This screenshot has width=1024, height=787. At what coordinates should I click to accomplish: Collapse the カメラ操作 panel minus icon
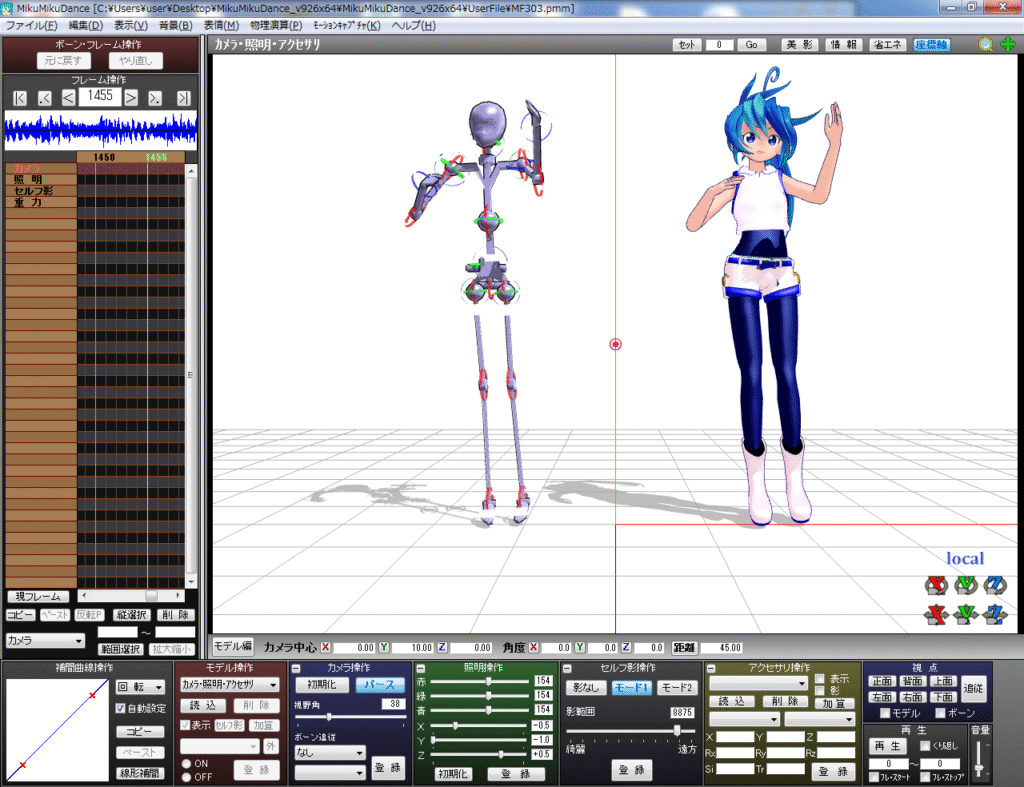[296, 668]
